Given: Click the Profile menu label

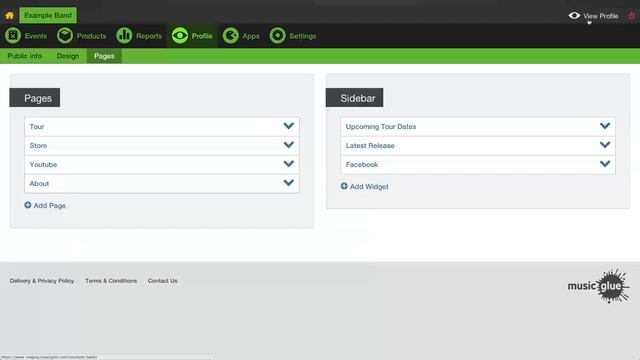Looking at the screenshot, I should [x=202, y=36].
